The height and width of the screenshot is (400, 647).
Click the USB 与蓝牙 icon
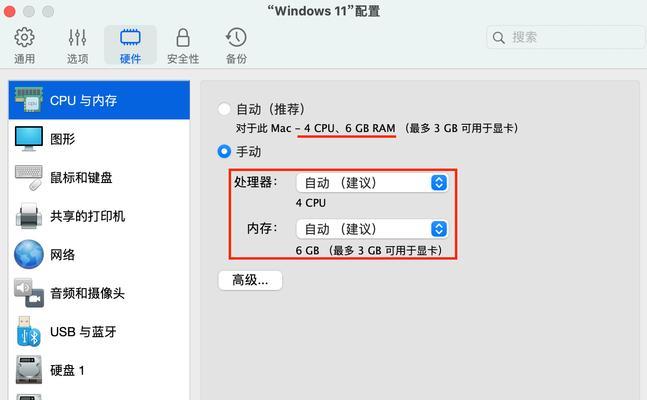(28, 331)
